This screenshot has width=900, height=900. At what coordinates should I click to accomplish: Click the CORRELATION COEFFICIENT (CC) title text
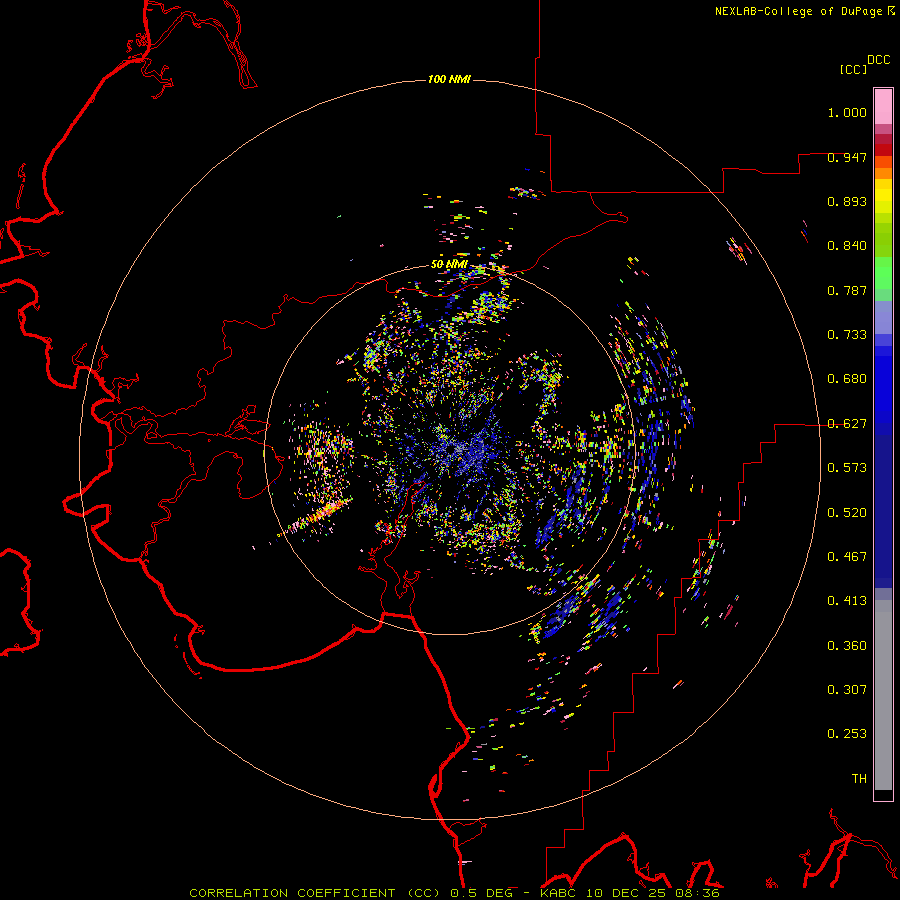tap(315, 893)
